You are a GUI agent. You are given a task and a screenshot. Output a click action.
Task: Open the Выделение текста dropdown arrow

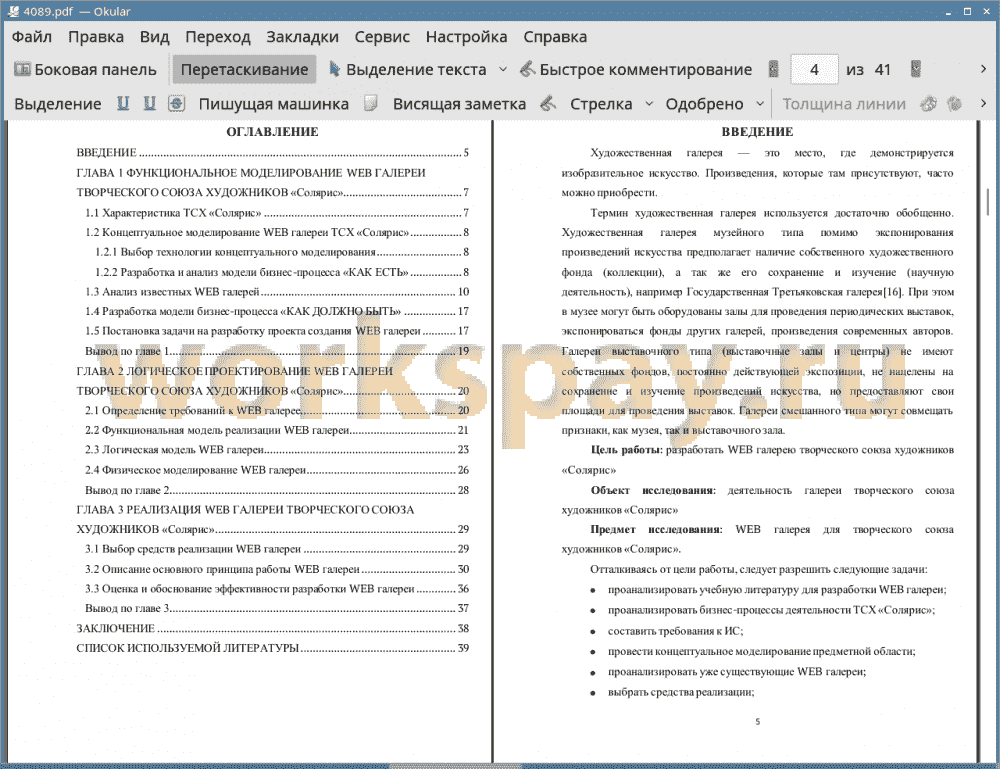503,69
